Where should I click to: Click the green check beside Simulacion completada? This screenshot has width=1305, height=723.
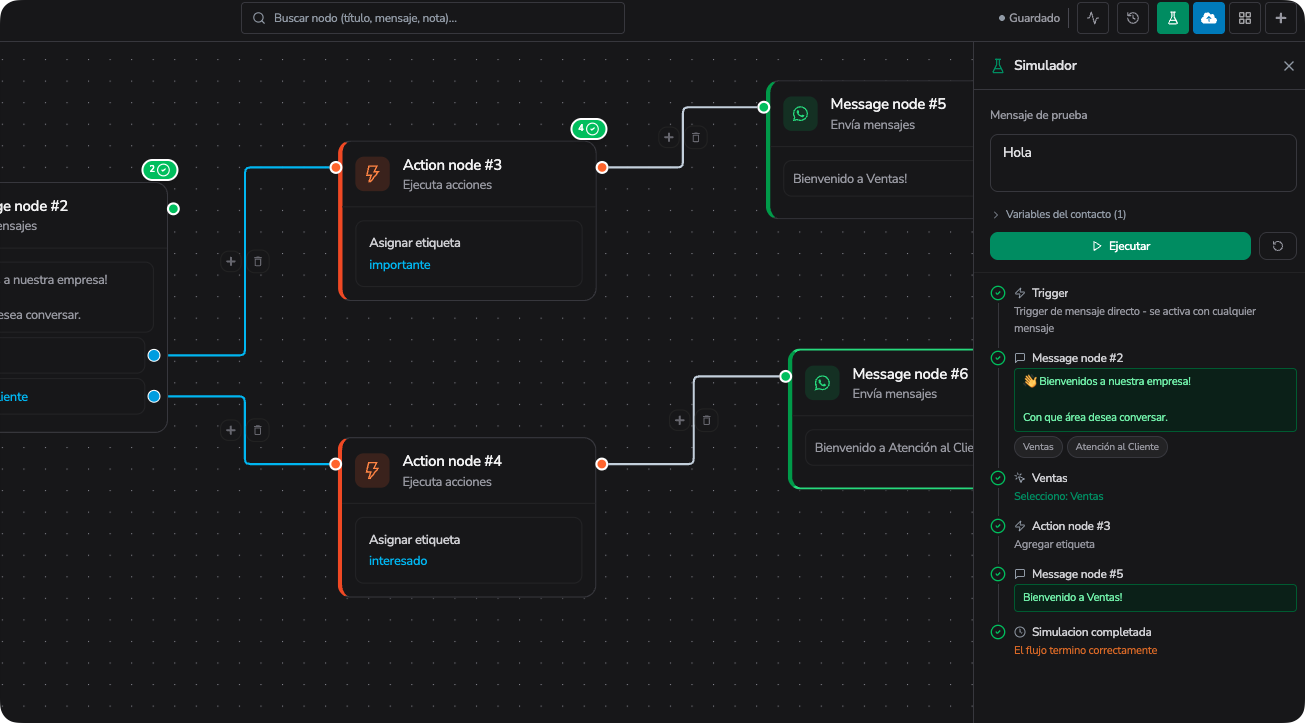[x=997, y=632]
